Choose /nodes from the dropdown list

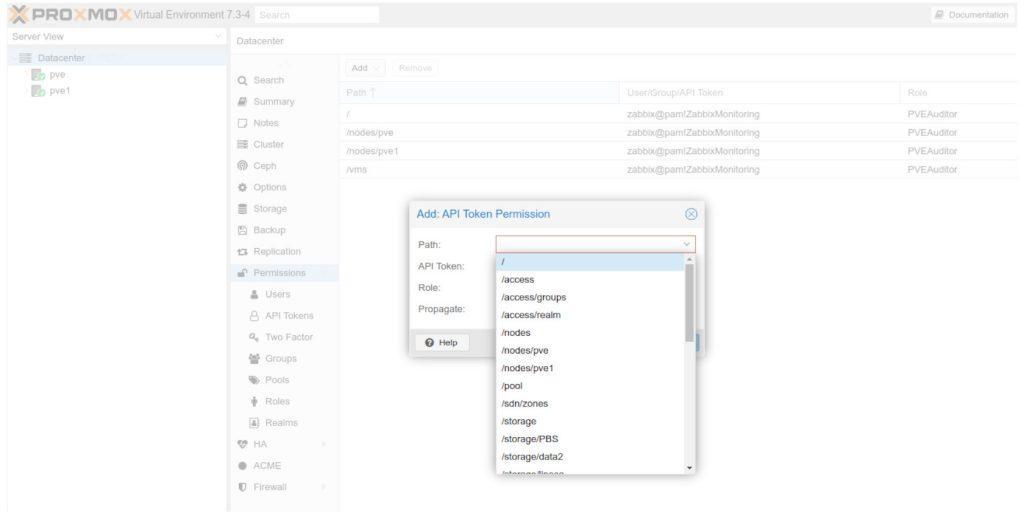click(590, 333)
